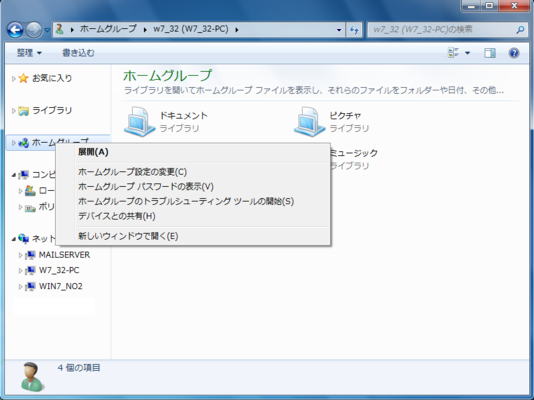This screenshot has width=534, height=400.
Task: Click the コンピューター icon in sidebar
Action: point(23,175)
